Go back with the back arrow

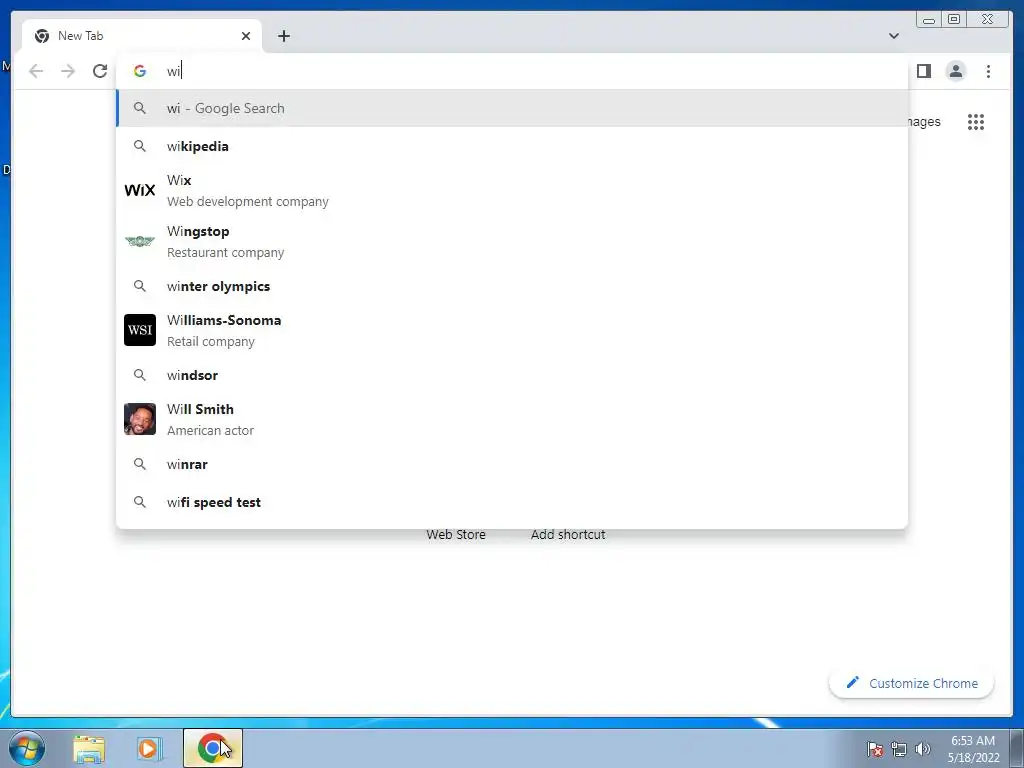pyautogui.click(x=36, y=71)
